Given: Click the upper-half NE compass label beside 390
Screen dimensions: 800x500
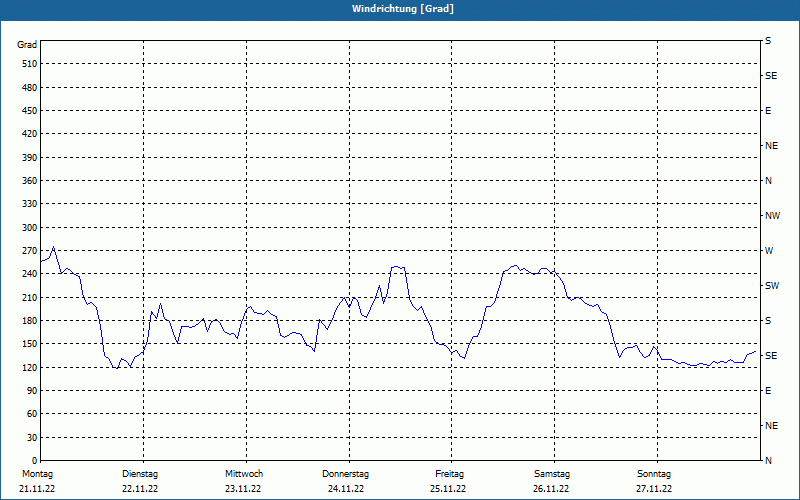Looking at the screenshot, I should [x=772, y=146].
